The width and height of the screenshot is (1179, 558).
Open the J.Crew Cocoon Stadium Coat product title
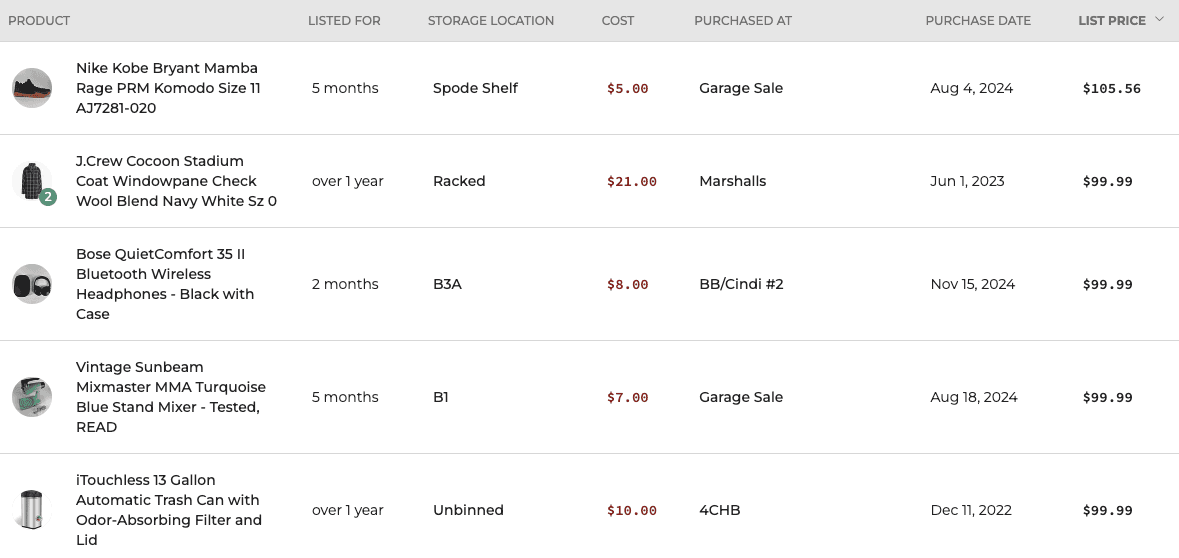(x=177, y=181)
